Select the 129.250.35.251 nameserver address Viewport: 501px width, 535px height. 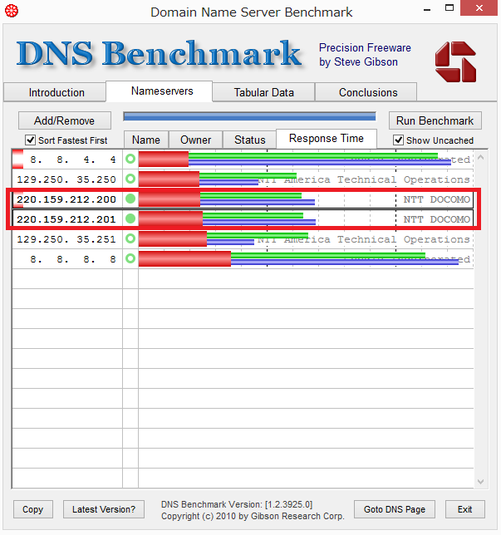67,239
